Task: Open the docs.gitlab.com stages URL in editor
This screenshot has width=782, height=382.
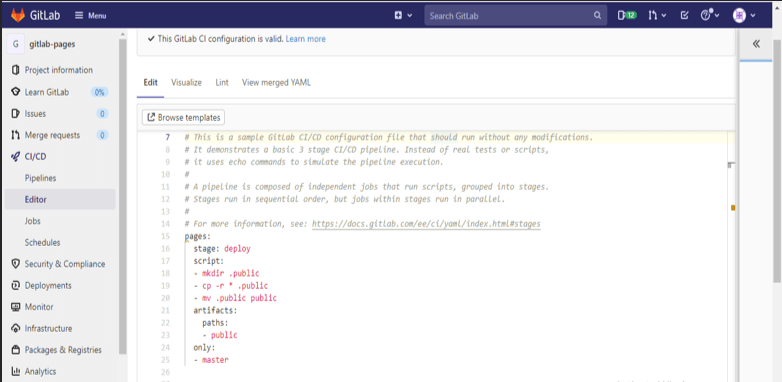Action: coord(426,224)
